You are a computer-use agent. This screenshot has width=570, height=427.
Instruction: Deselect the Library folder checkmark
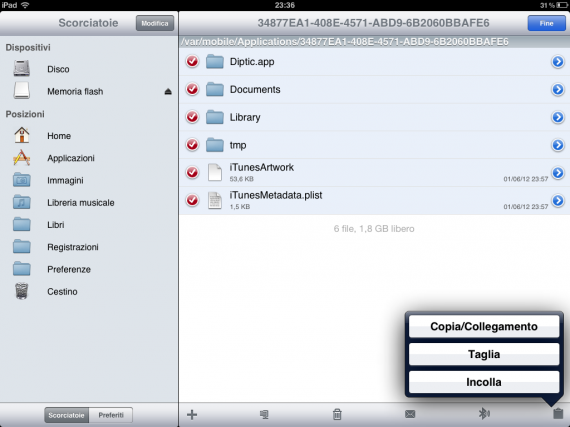[x=192, y=117]
